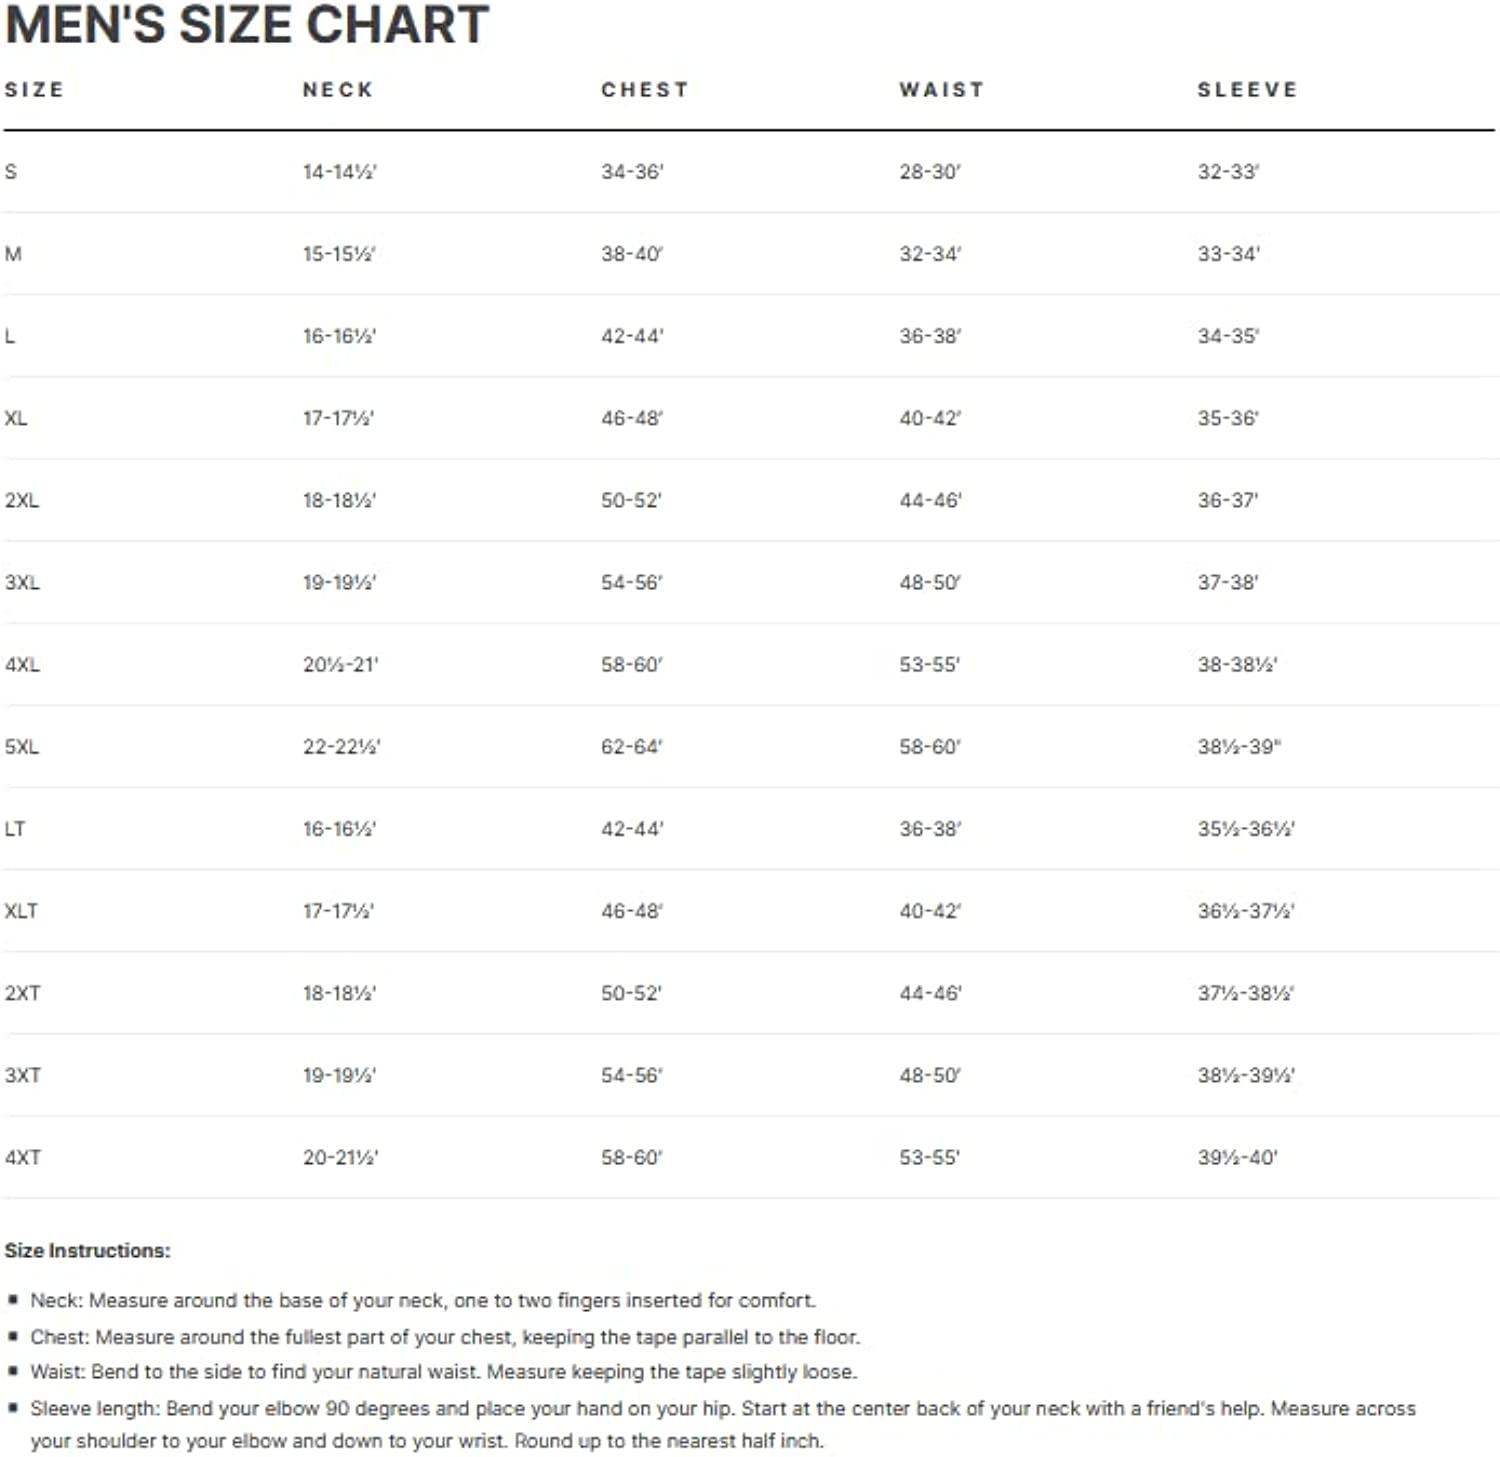Click the NECK column header
The width and height of the screenshot is (1500, 1457).
tap(338, 90)
